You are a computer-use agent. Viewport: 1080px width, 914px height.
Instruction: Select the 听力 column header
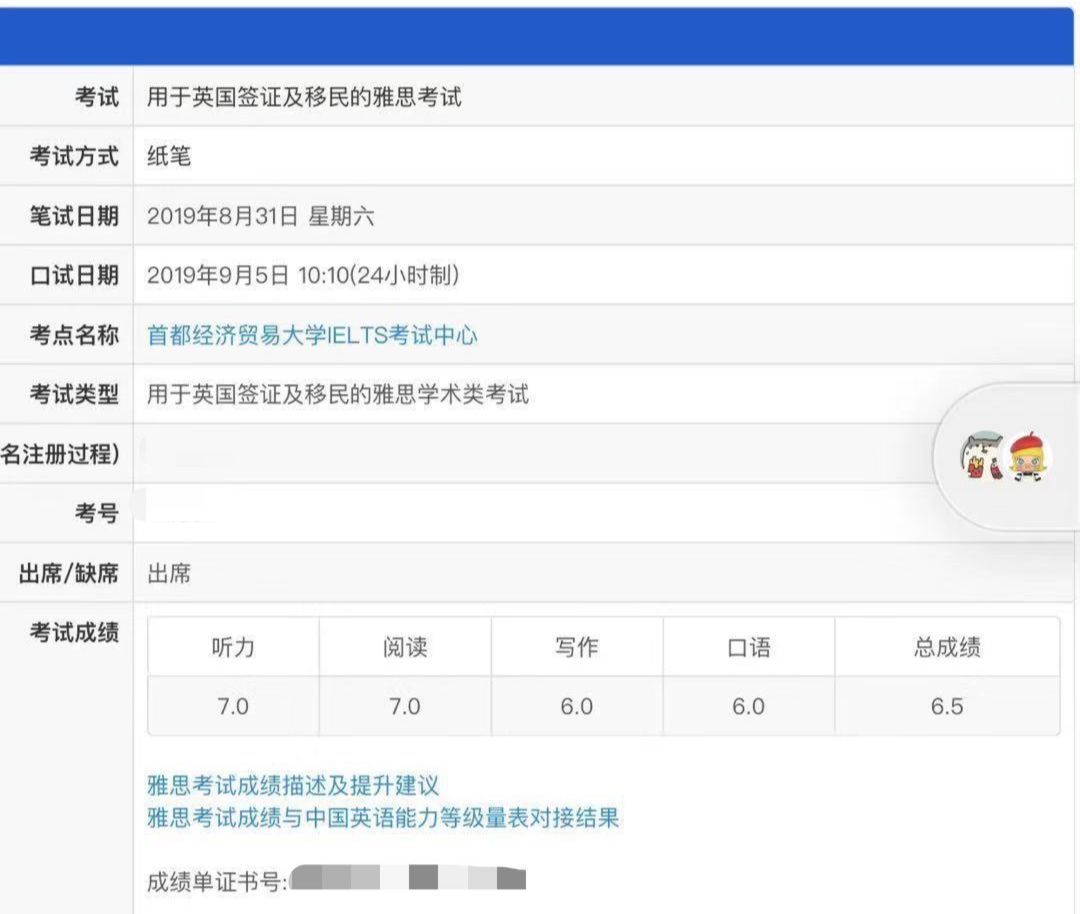(233, 648)
